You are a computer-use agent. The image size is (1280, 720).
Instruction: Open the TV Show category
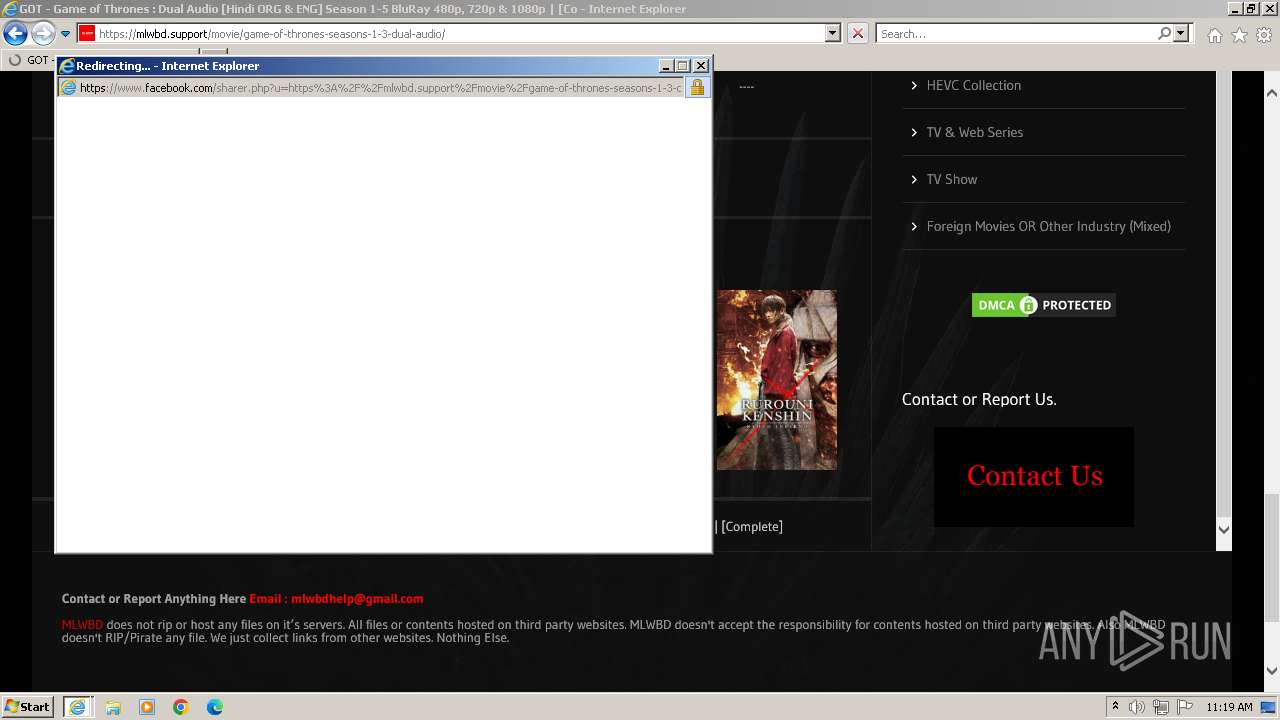[x=951, y=179]
